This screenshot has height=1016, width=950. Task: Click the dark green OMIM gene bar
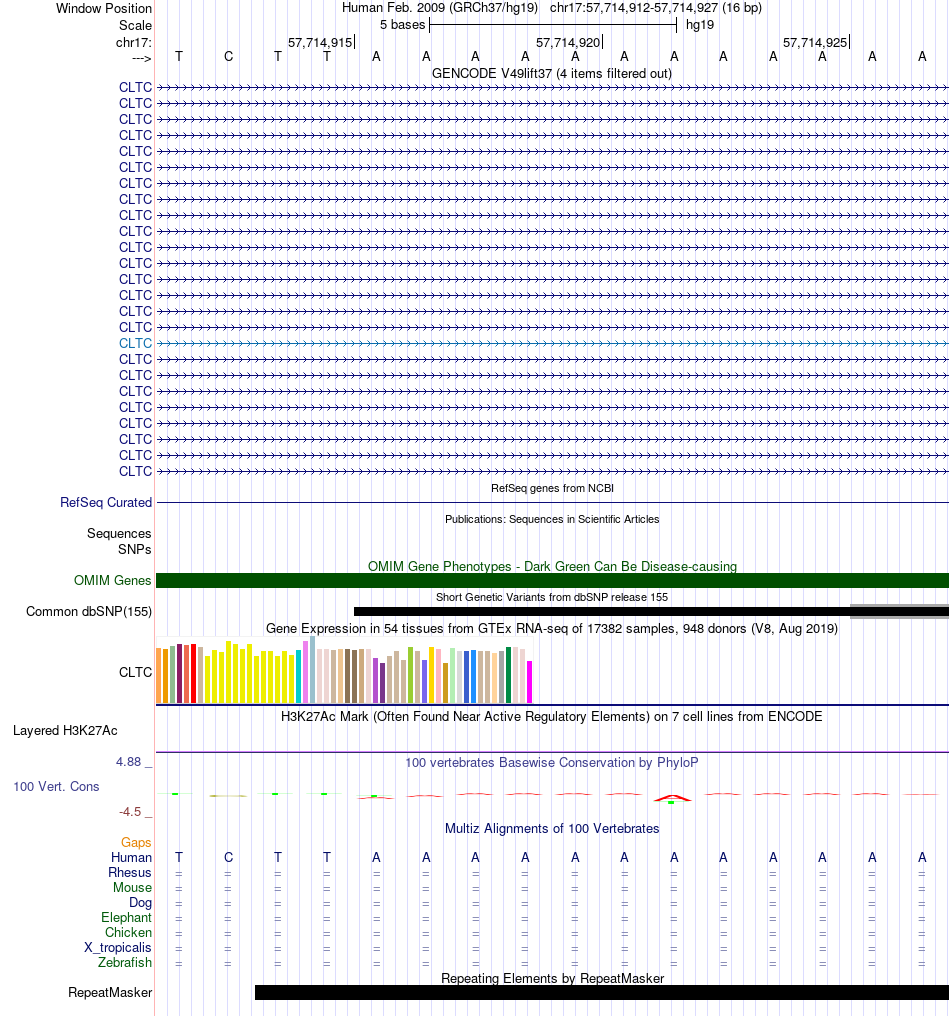[x=553, y=581]
